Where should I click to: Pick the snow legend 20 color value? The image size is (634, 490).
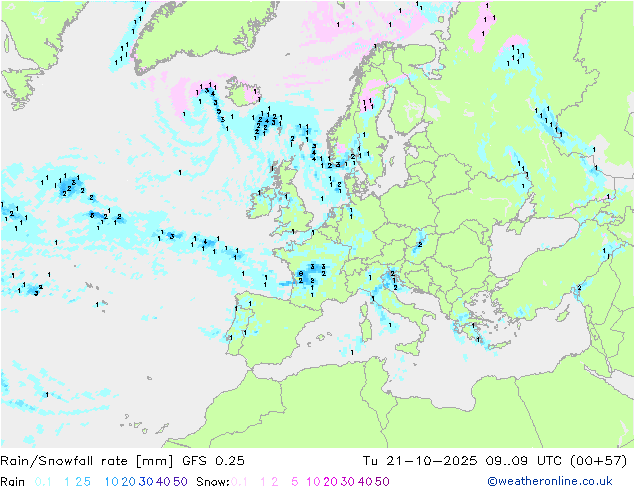[330, 482]
